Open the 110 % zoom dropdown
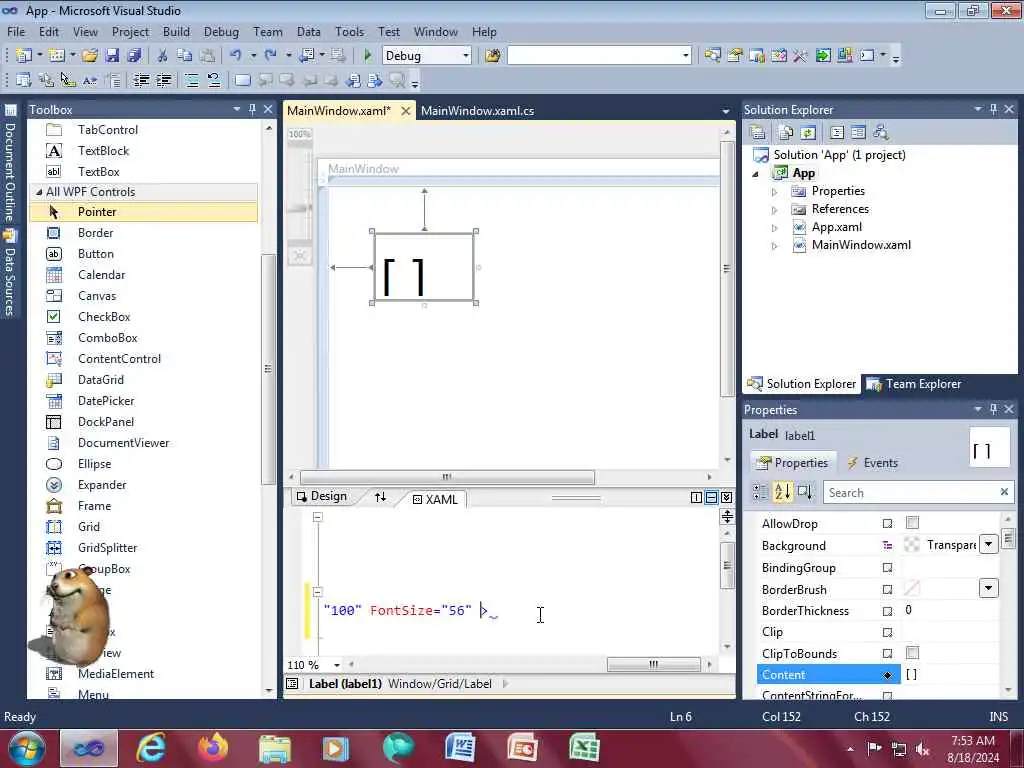This screenshot has width=1024, height=768. 336,665
